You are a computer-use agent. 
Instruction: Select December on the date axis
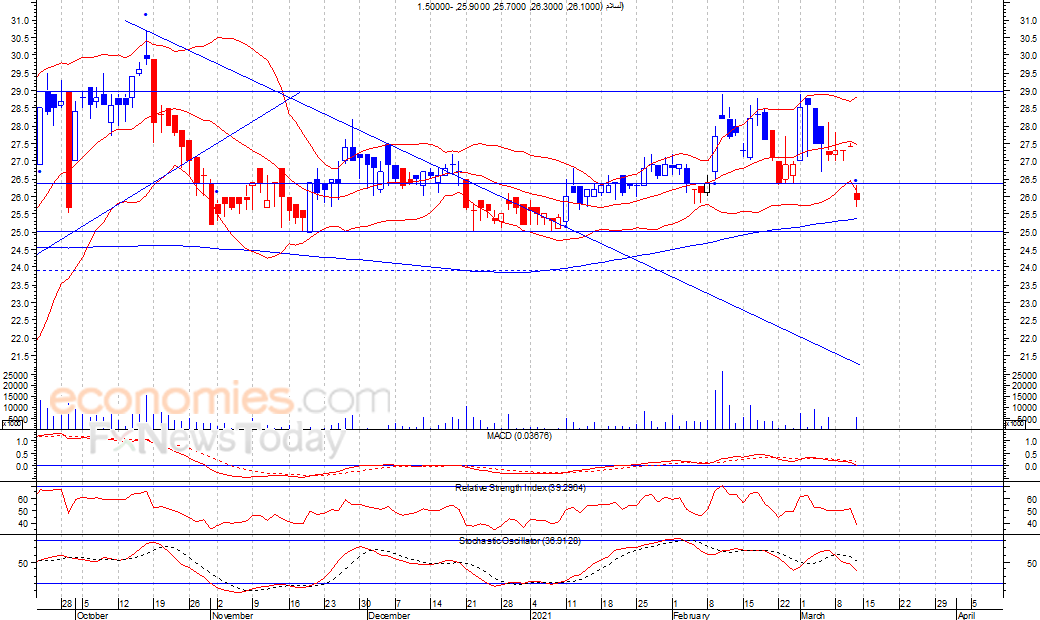coord(388,615)
